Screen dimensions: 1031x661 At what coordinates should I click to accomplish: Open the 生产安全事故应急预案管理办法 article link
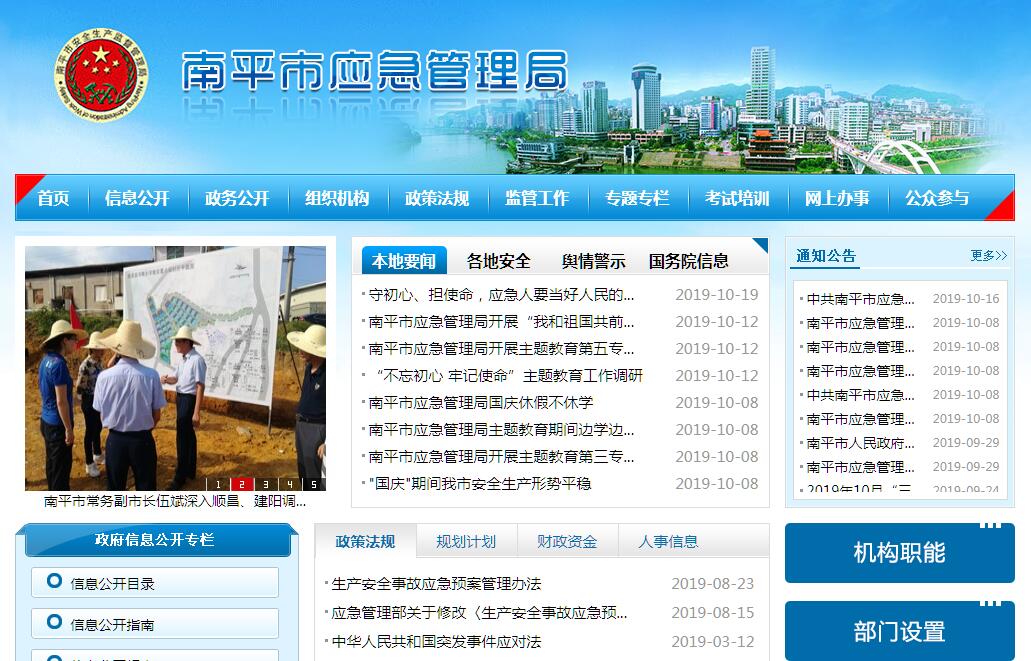(x=436, y=584)
